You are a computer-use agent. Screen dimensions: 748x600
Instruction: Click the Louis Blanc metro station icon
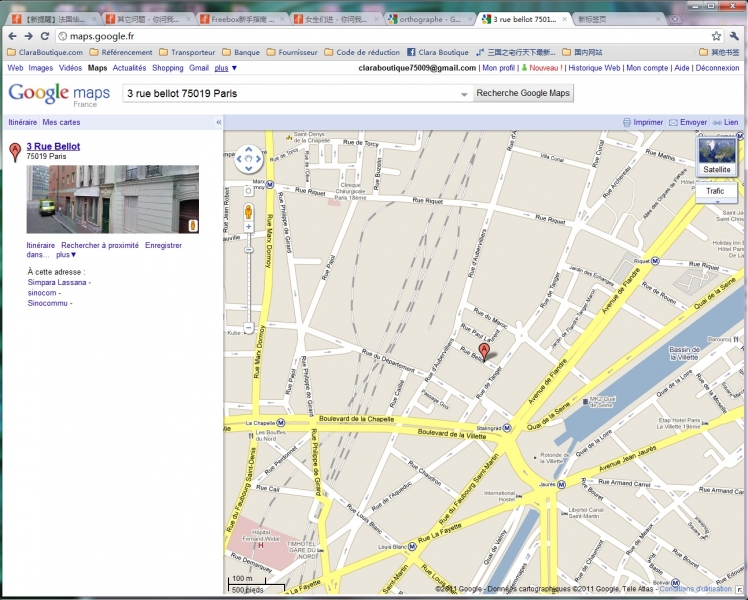pyautogui.click(x=412, y=547)
